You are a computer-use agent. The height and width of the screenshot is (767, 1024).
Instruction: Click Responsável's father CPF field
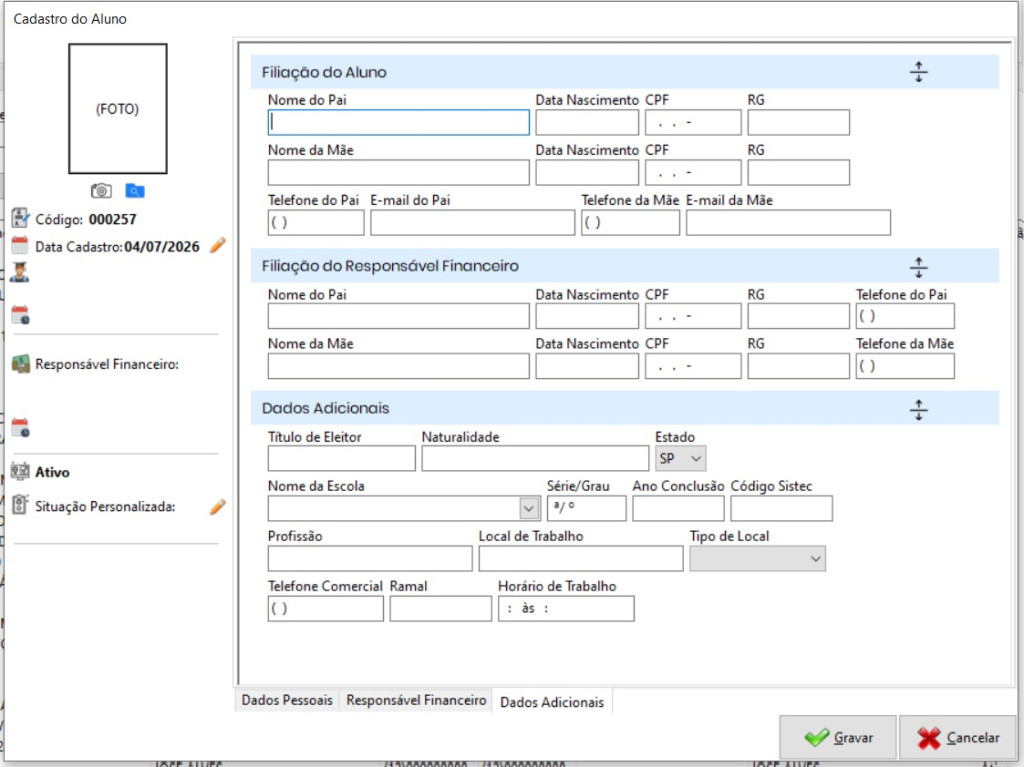(x=693, y=316)
